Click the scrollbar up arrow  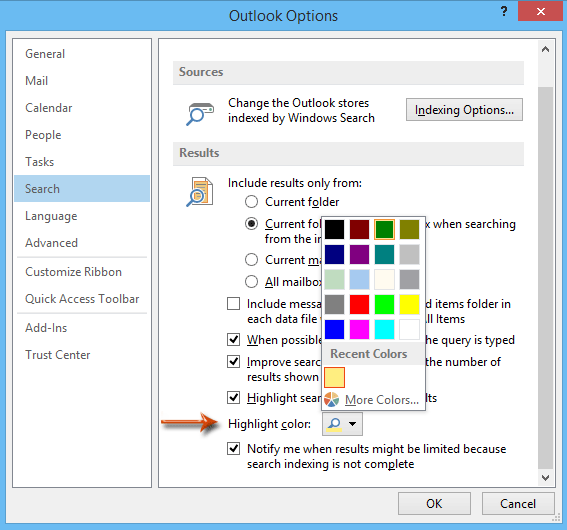545,50
